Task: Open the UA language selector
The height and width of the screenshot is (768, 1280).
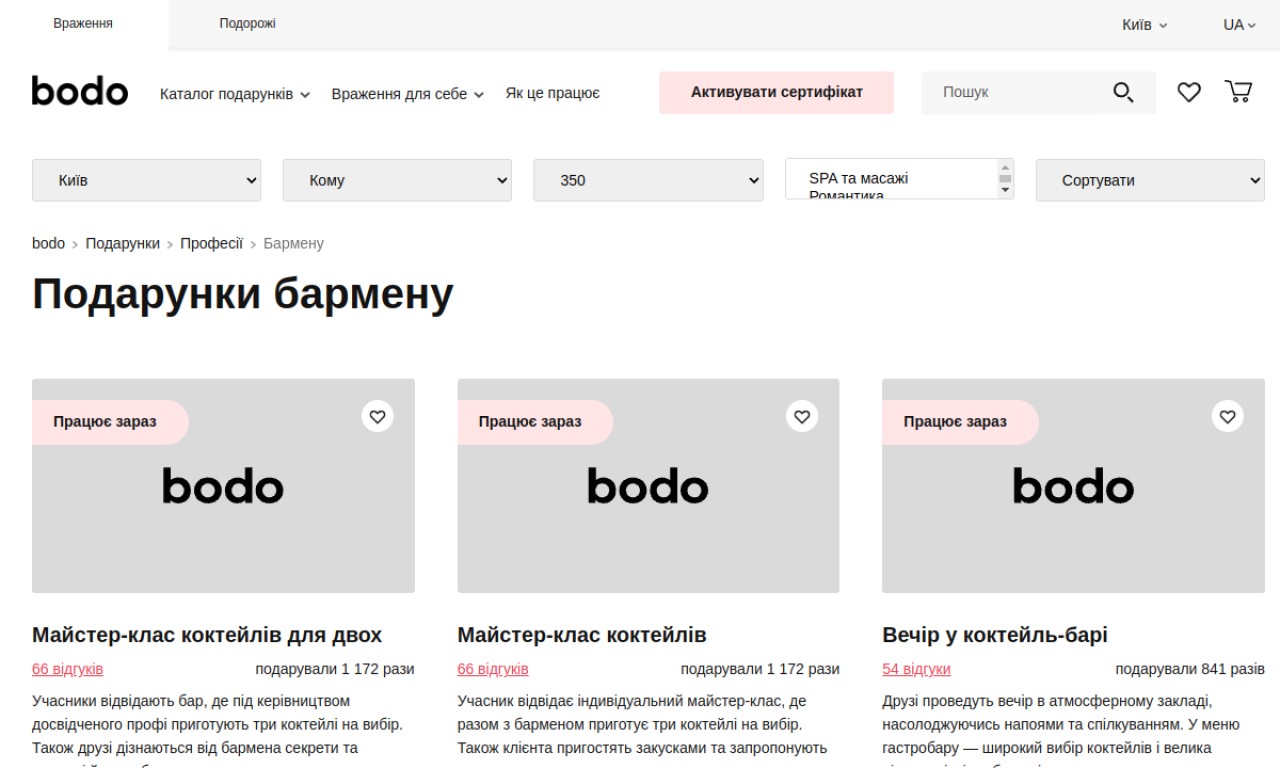Action: (1239, 24)
